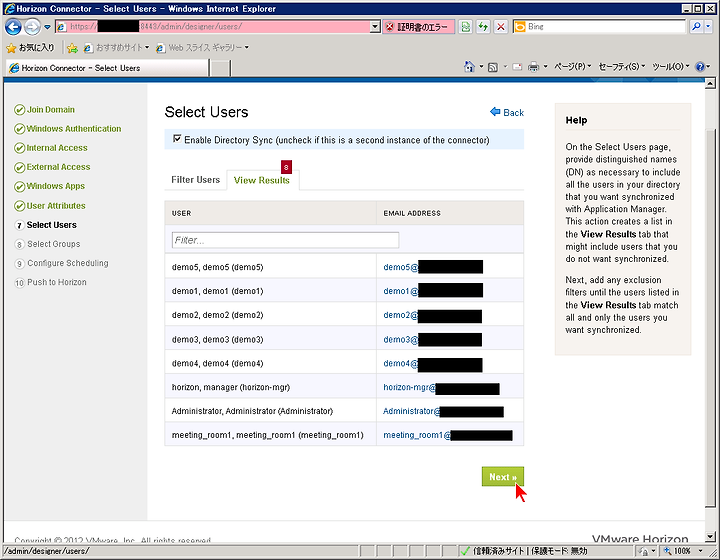Image resolution: width=720 pixels, height=560 pixels.
Task: Go to the External Access step
Action: coord(52,167)
